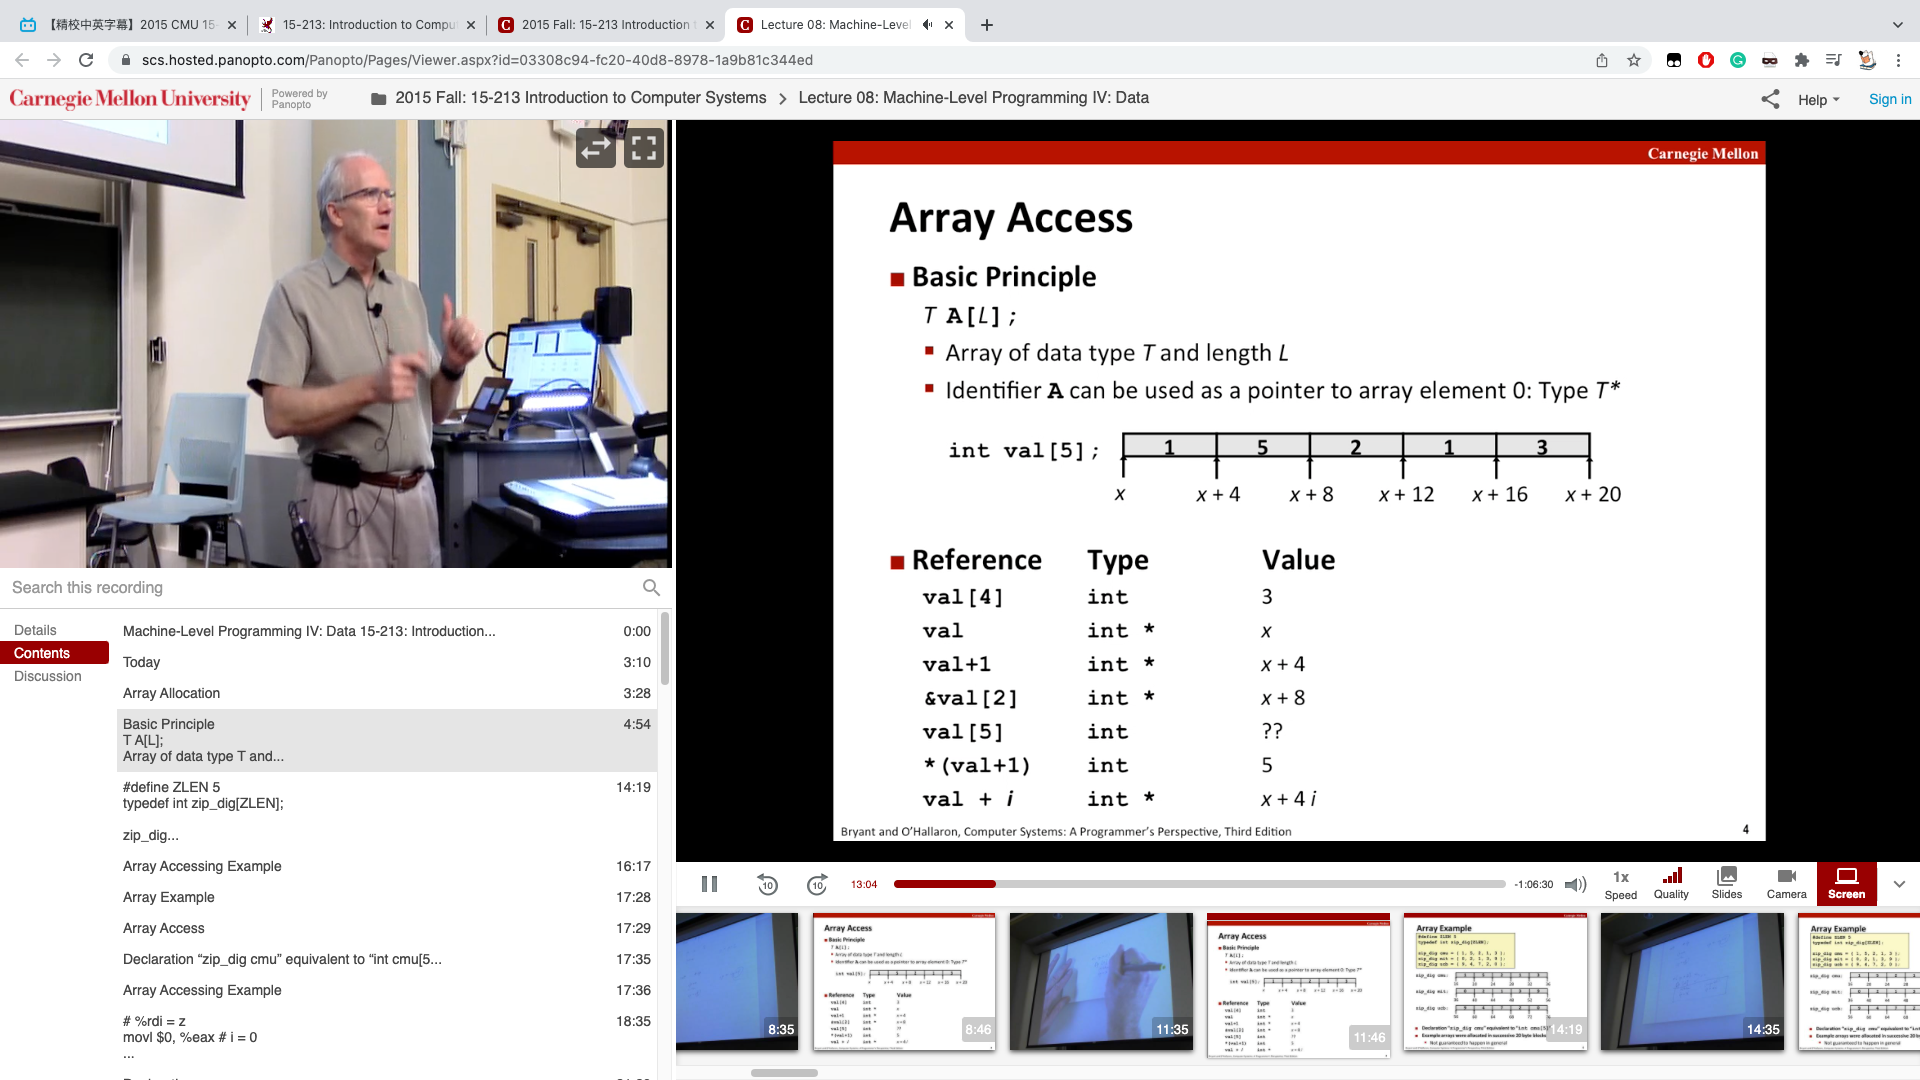Jump to Array Accessing Example 16:17

point(387,866)
